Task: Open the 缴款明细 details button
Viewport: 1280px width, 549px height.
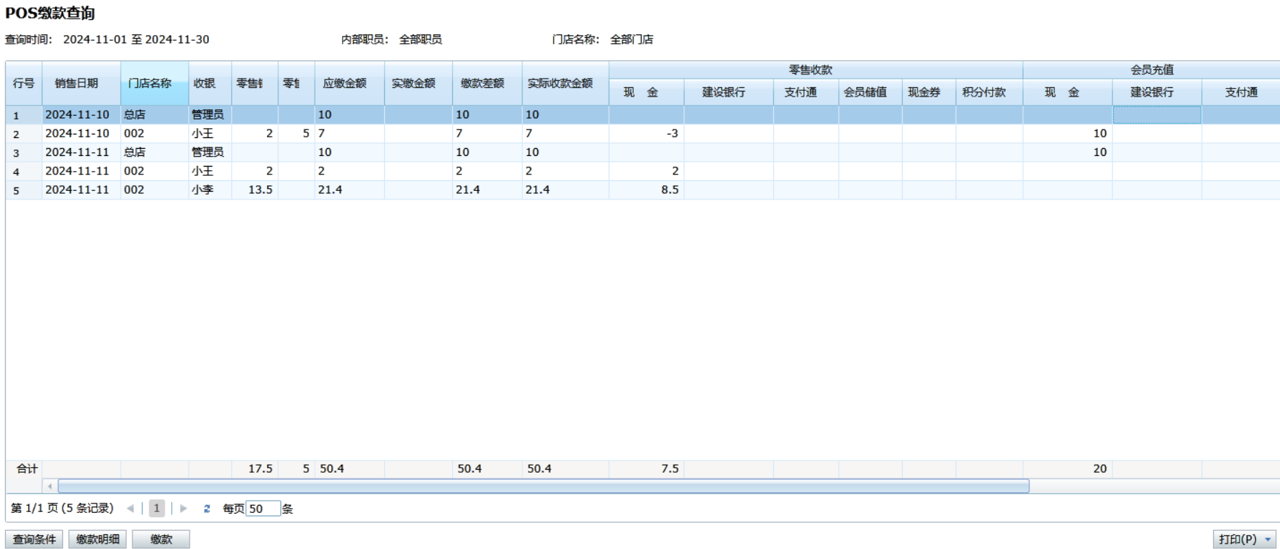Action: (x=99, y=539)
